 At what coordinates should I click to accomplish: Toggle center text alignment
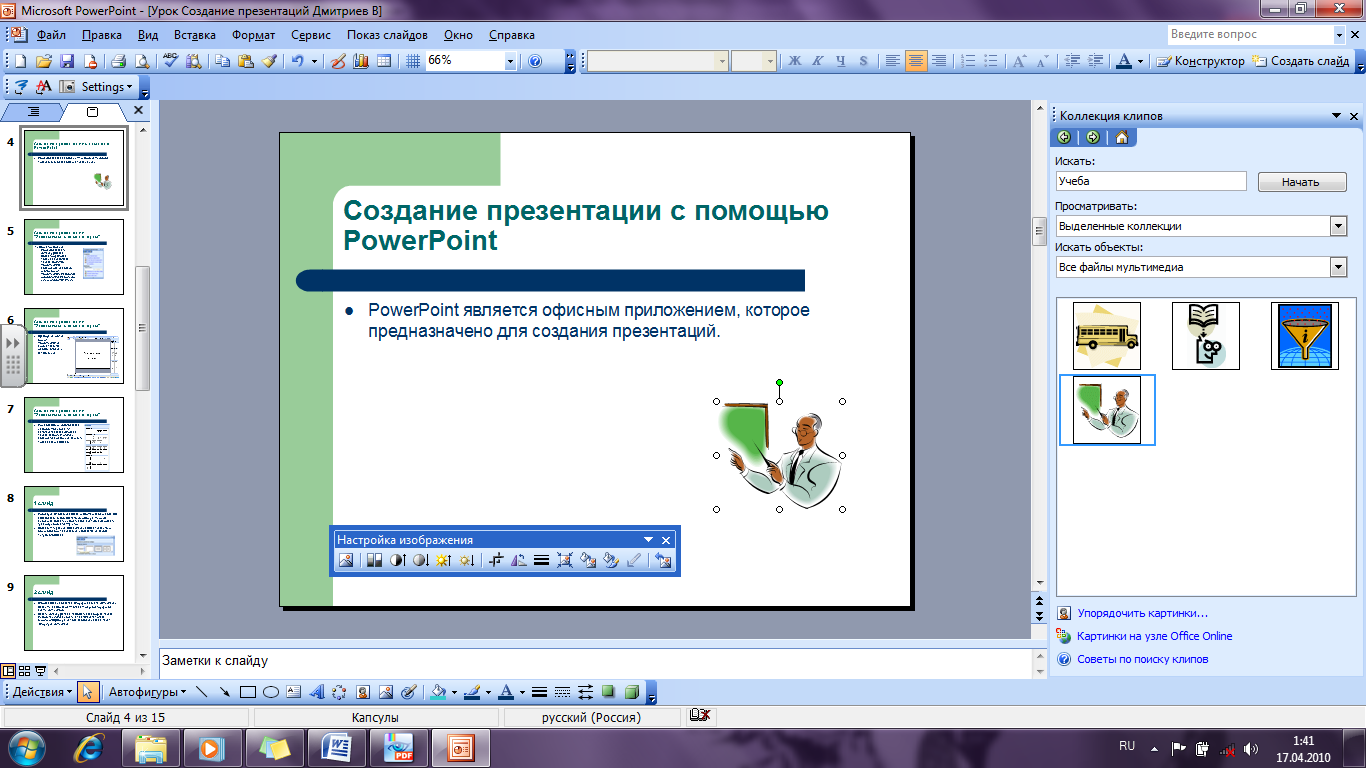[916, 61]
